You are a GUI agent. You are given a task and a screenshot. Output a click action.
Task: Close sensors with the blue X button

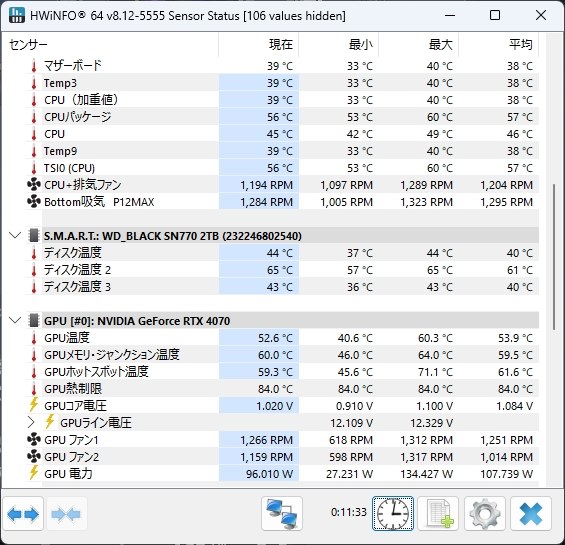[x=531, y=514]
